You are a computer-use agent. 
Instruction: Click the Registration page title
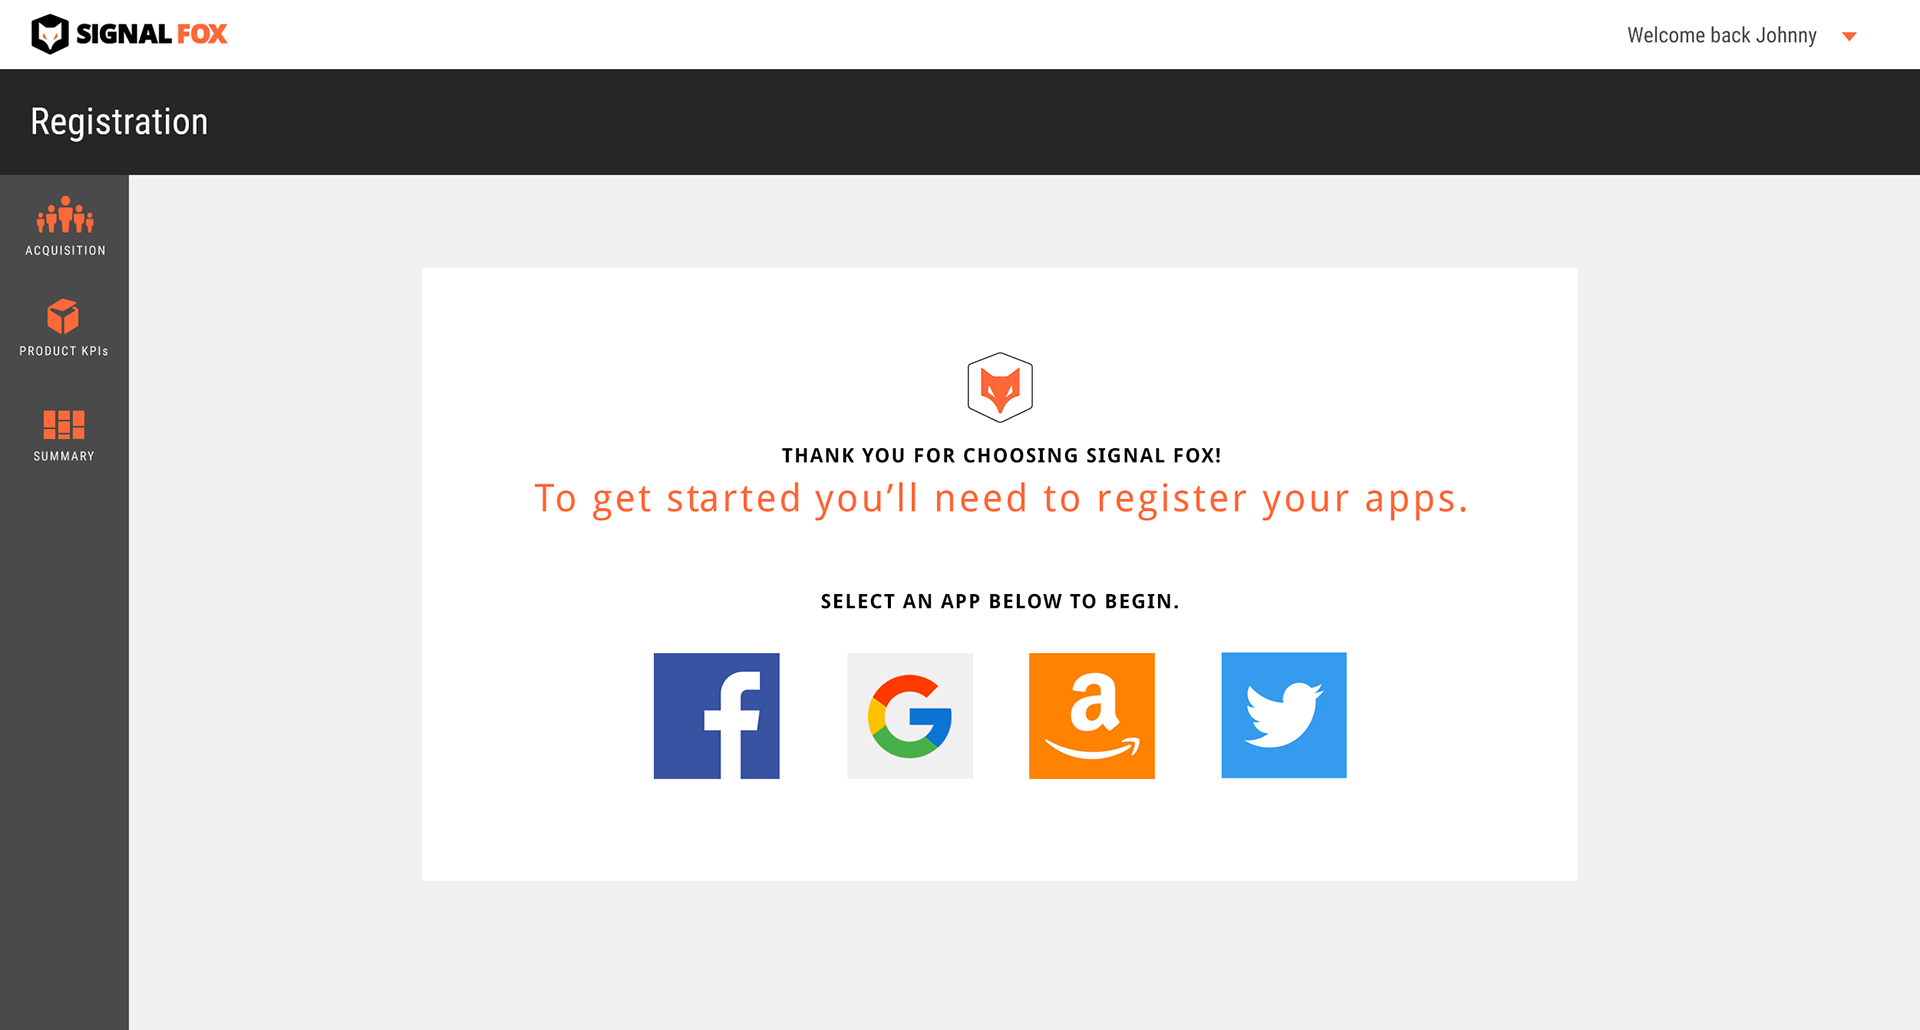119,122
